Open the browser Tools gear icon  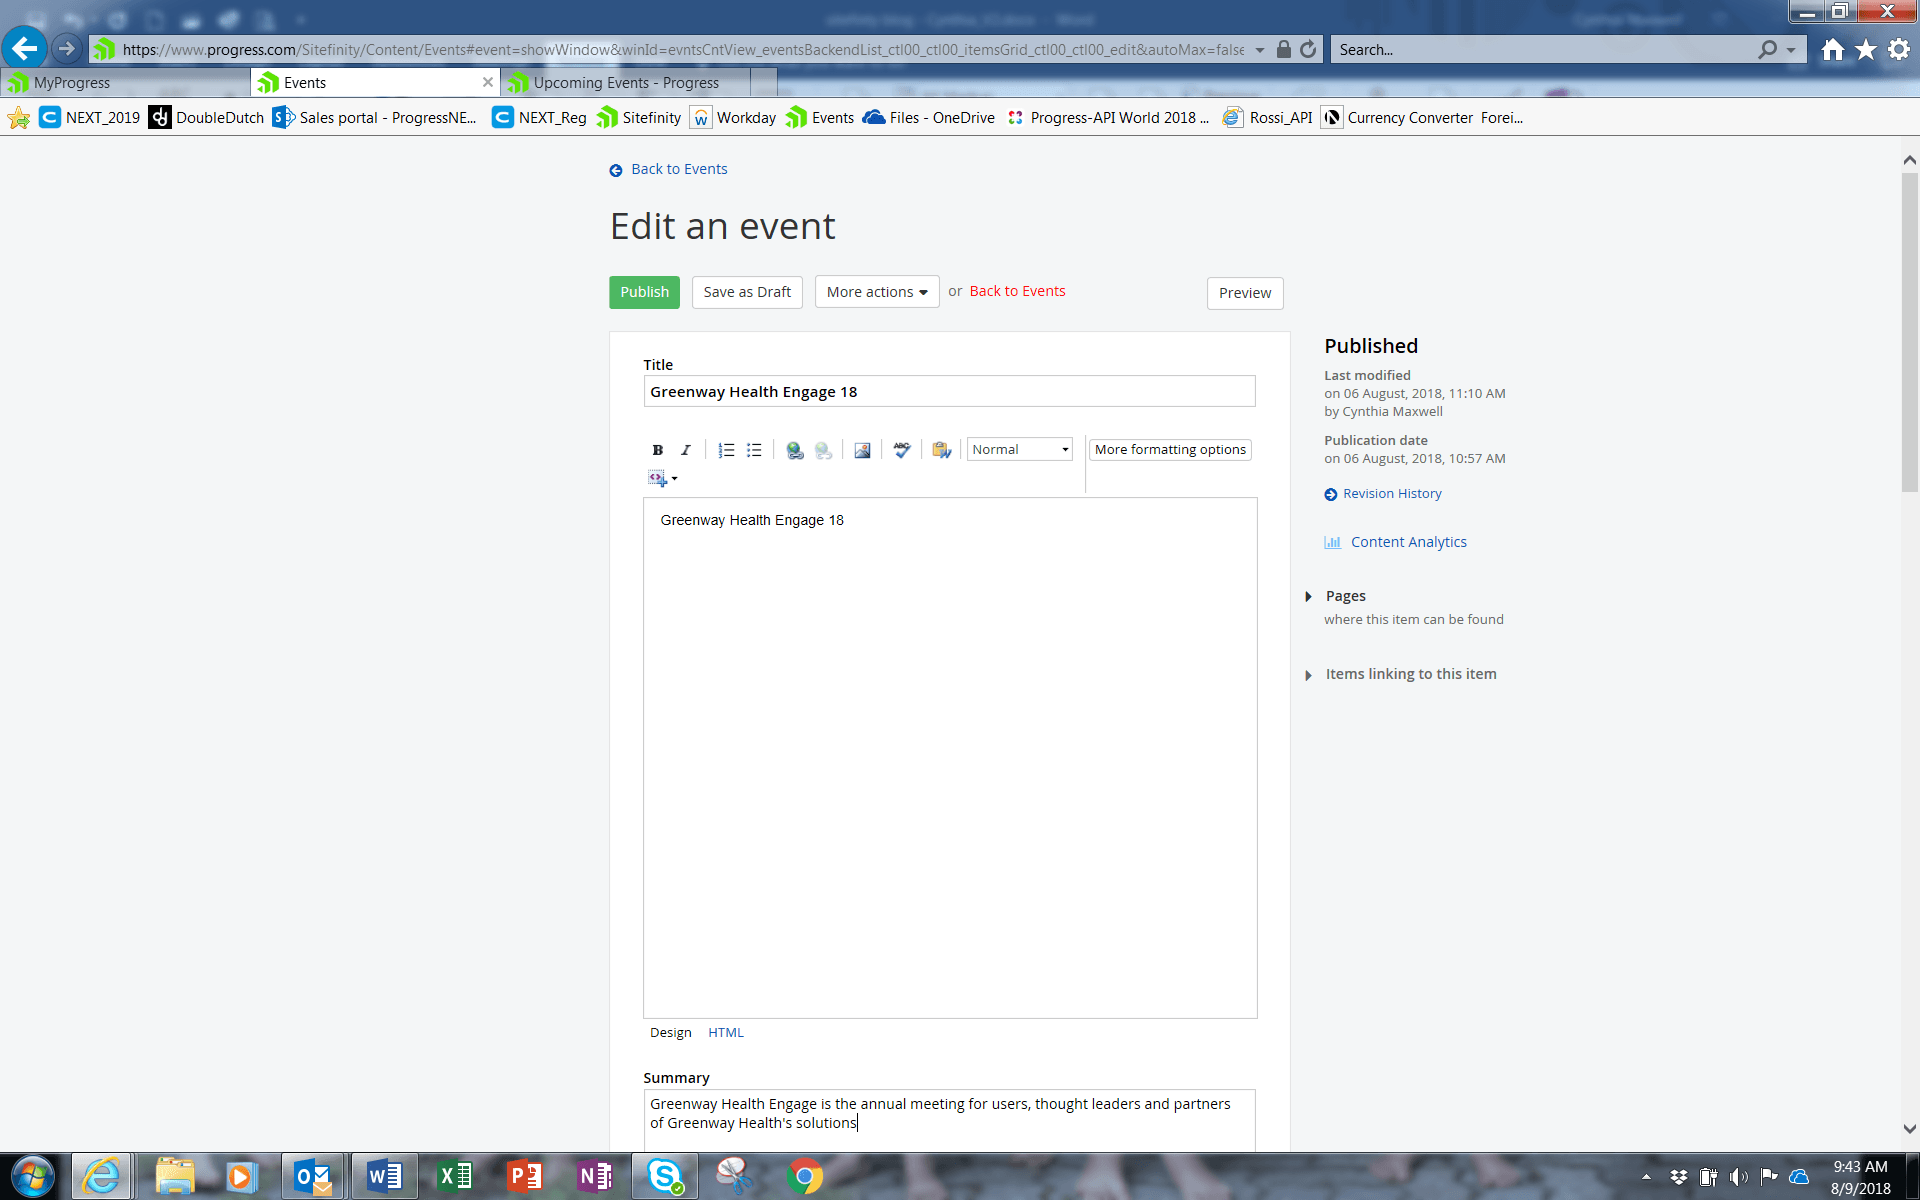point(1899,49)
